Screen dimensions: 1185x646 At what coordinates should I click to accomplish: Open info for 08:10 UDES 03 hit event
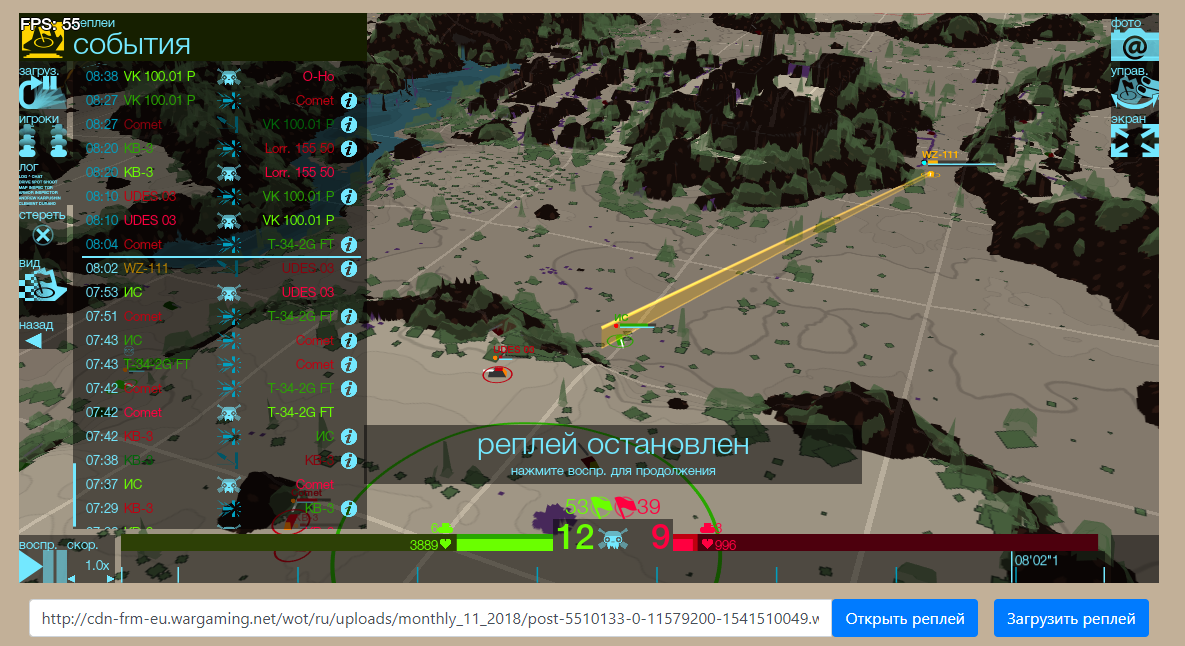(348, 196)
